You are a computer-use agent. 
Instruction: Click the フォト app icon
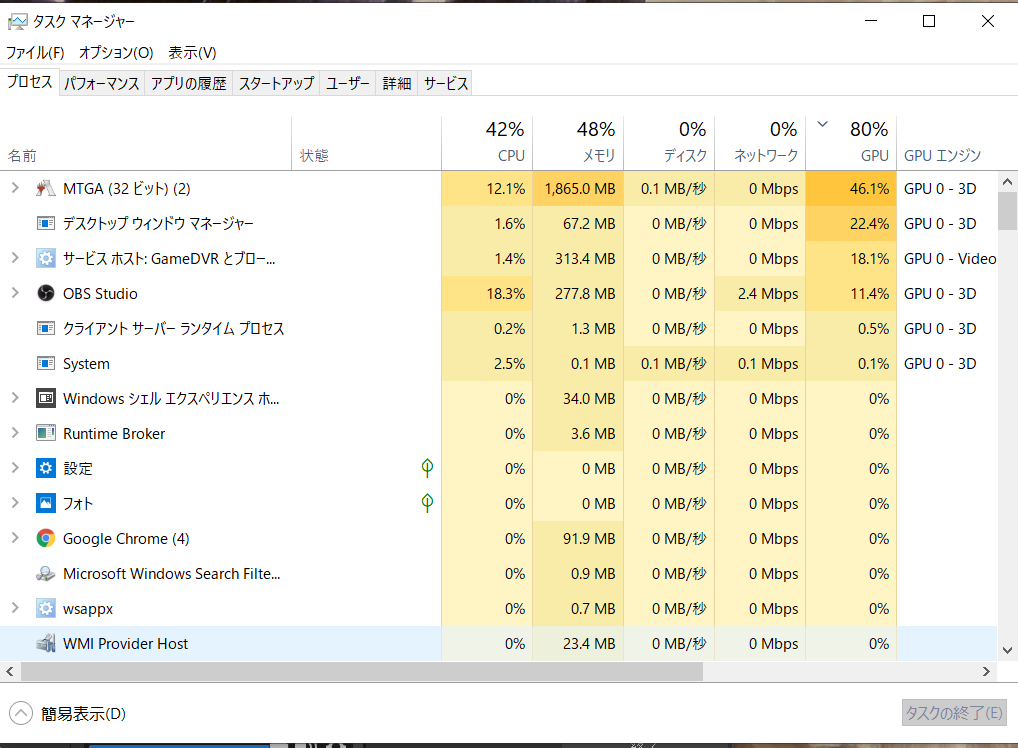(x=45, y=504)
